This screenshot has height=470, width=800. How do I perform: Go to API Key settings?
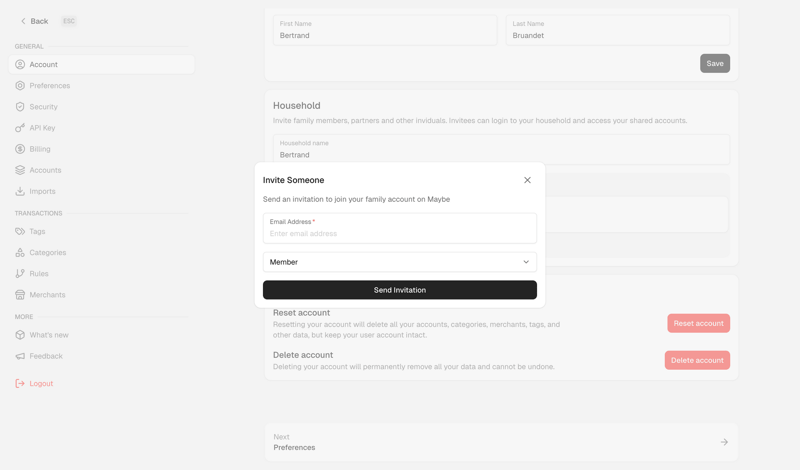point(102,128)
